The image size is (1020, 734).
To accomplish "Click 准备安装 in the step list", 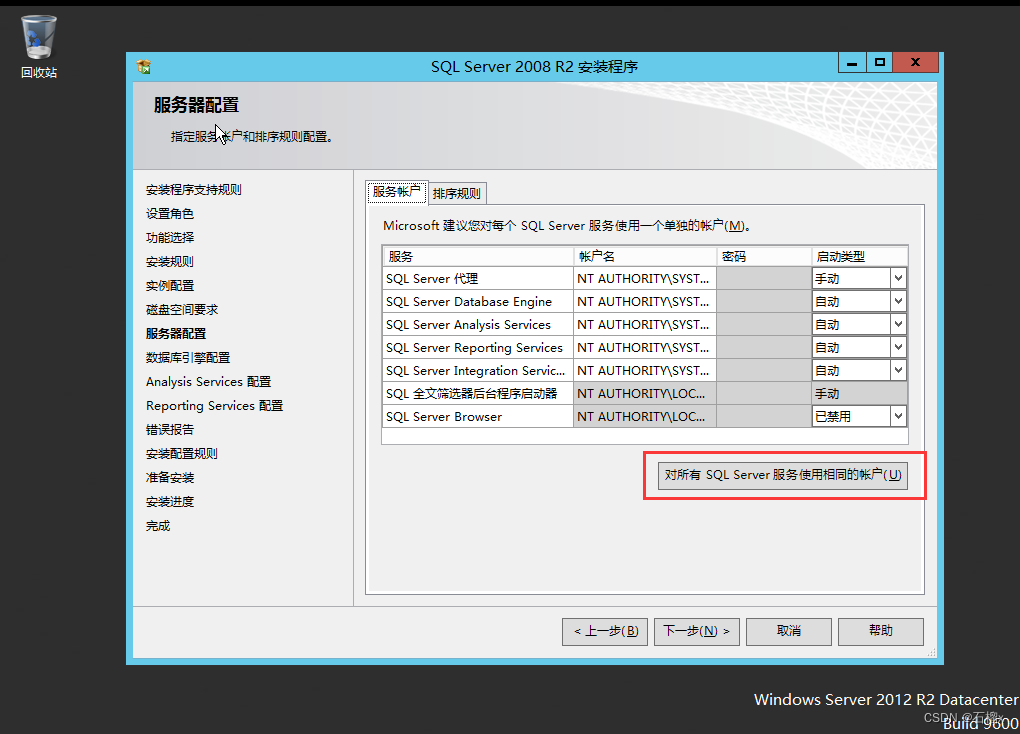I will 169,478.
